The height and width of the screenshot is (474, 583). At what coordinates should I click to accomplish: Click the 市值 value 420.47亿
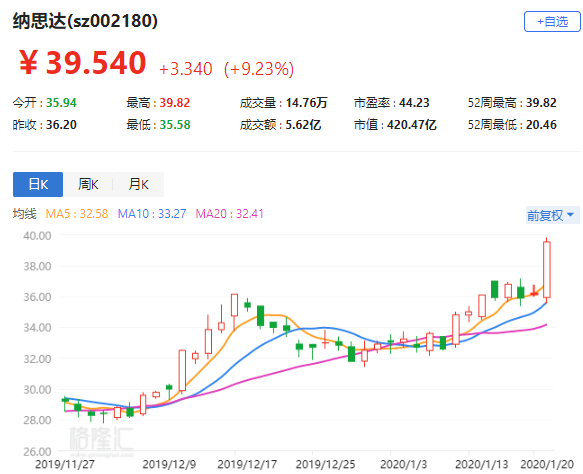tap(412, 125)
